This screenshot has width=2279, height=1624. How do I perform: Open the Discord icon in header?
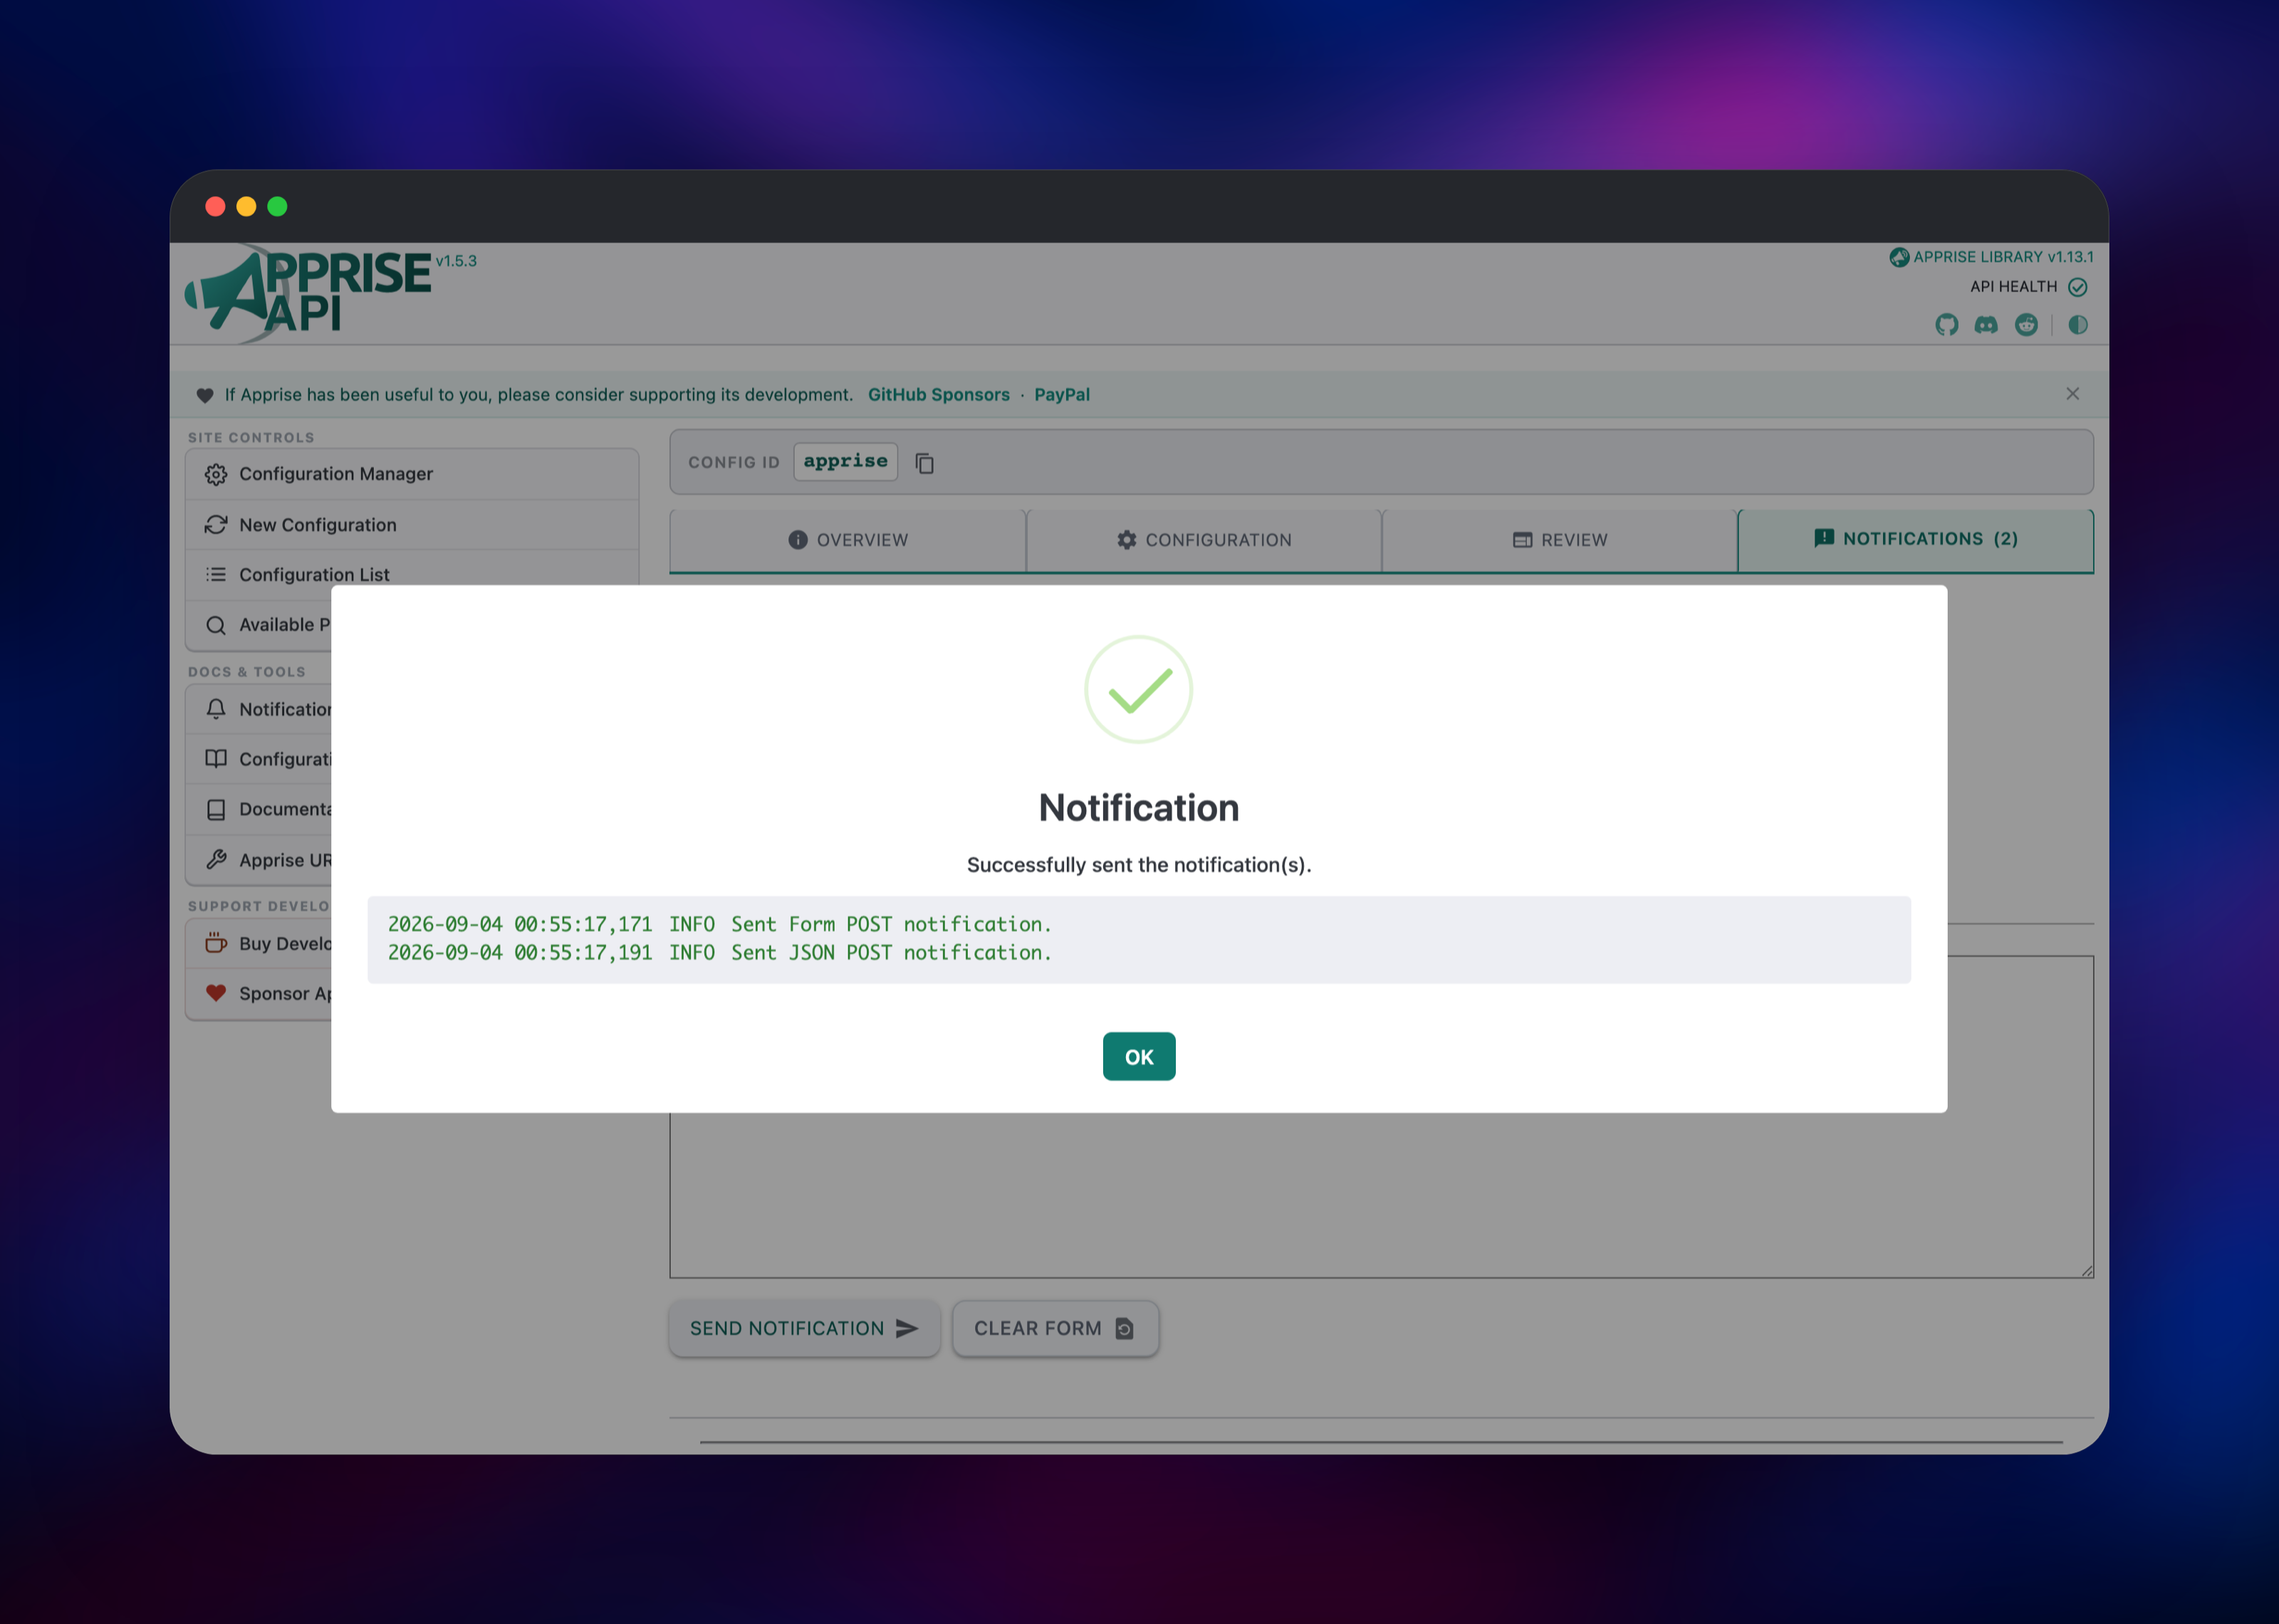tap(1986, 325)
